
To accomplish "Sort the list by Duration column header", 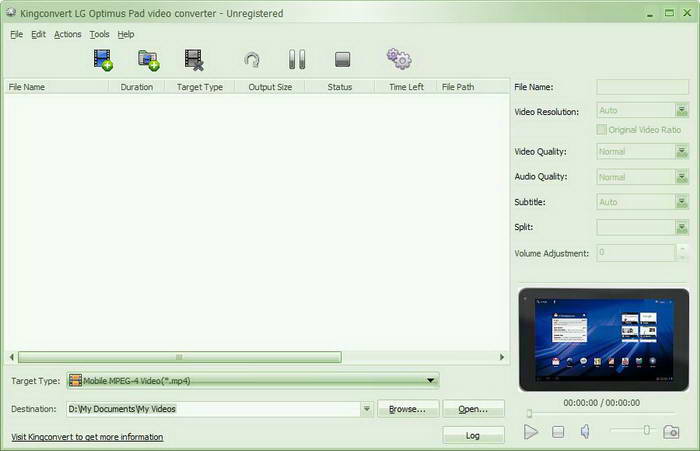I will coord(137,87).
